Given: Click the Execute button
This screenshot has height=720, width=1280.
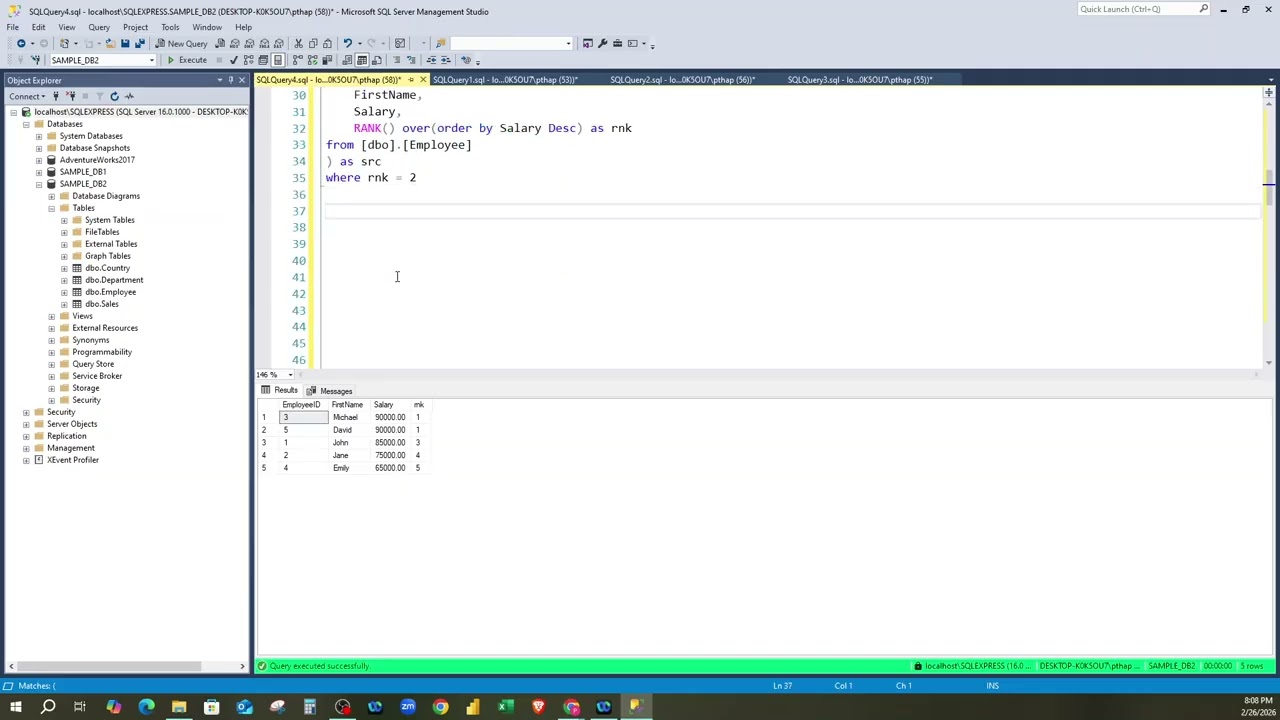Looking at the screenshot, I should tap(187, 60).
